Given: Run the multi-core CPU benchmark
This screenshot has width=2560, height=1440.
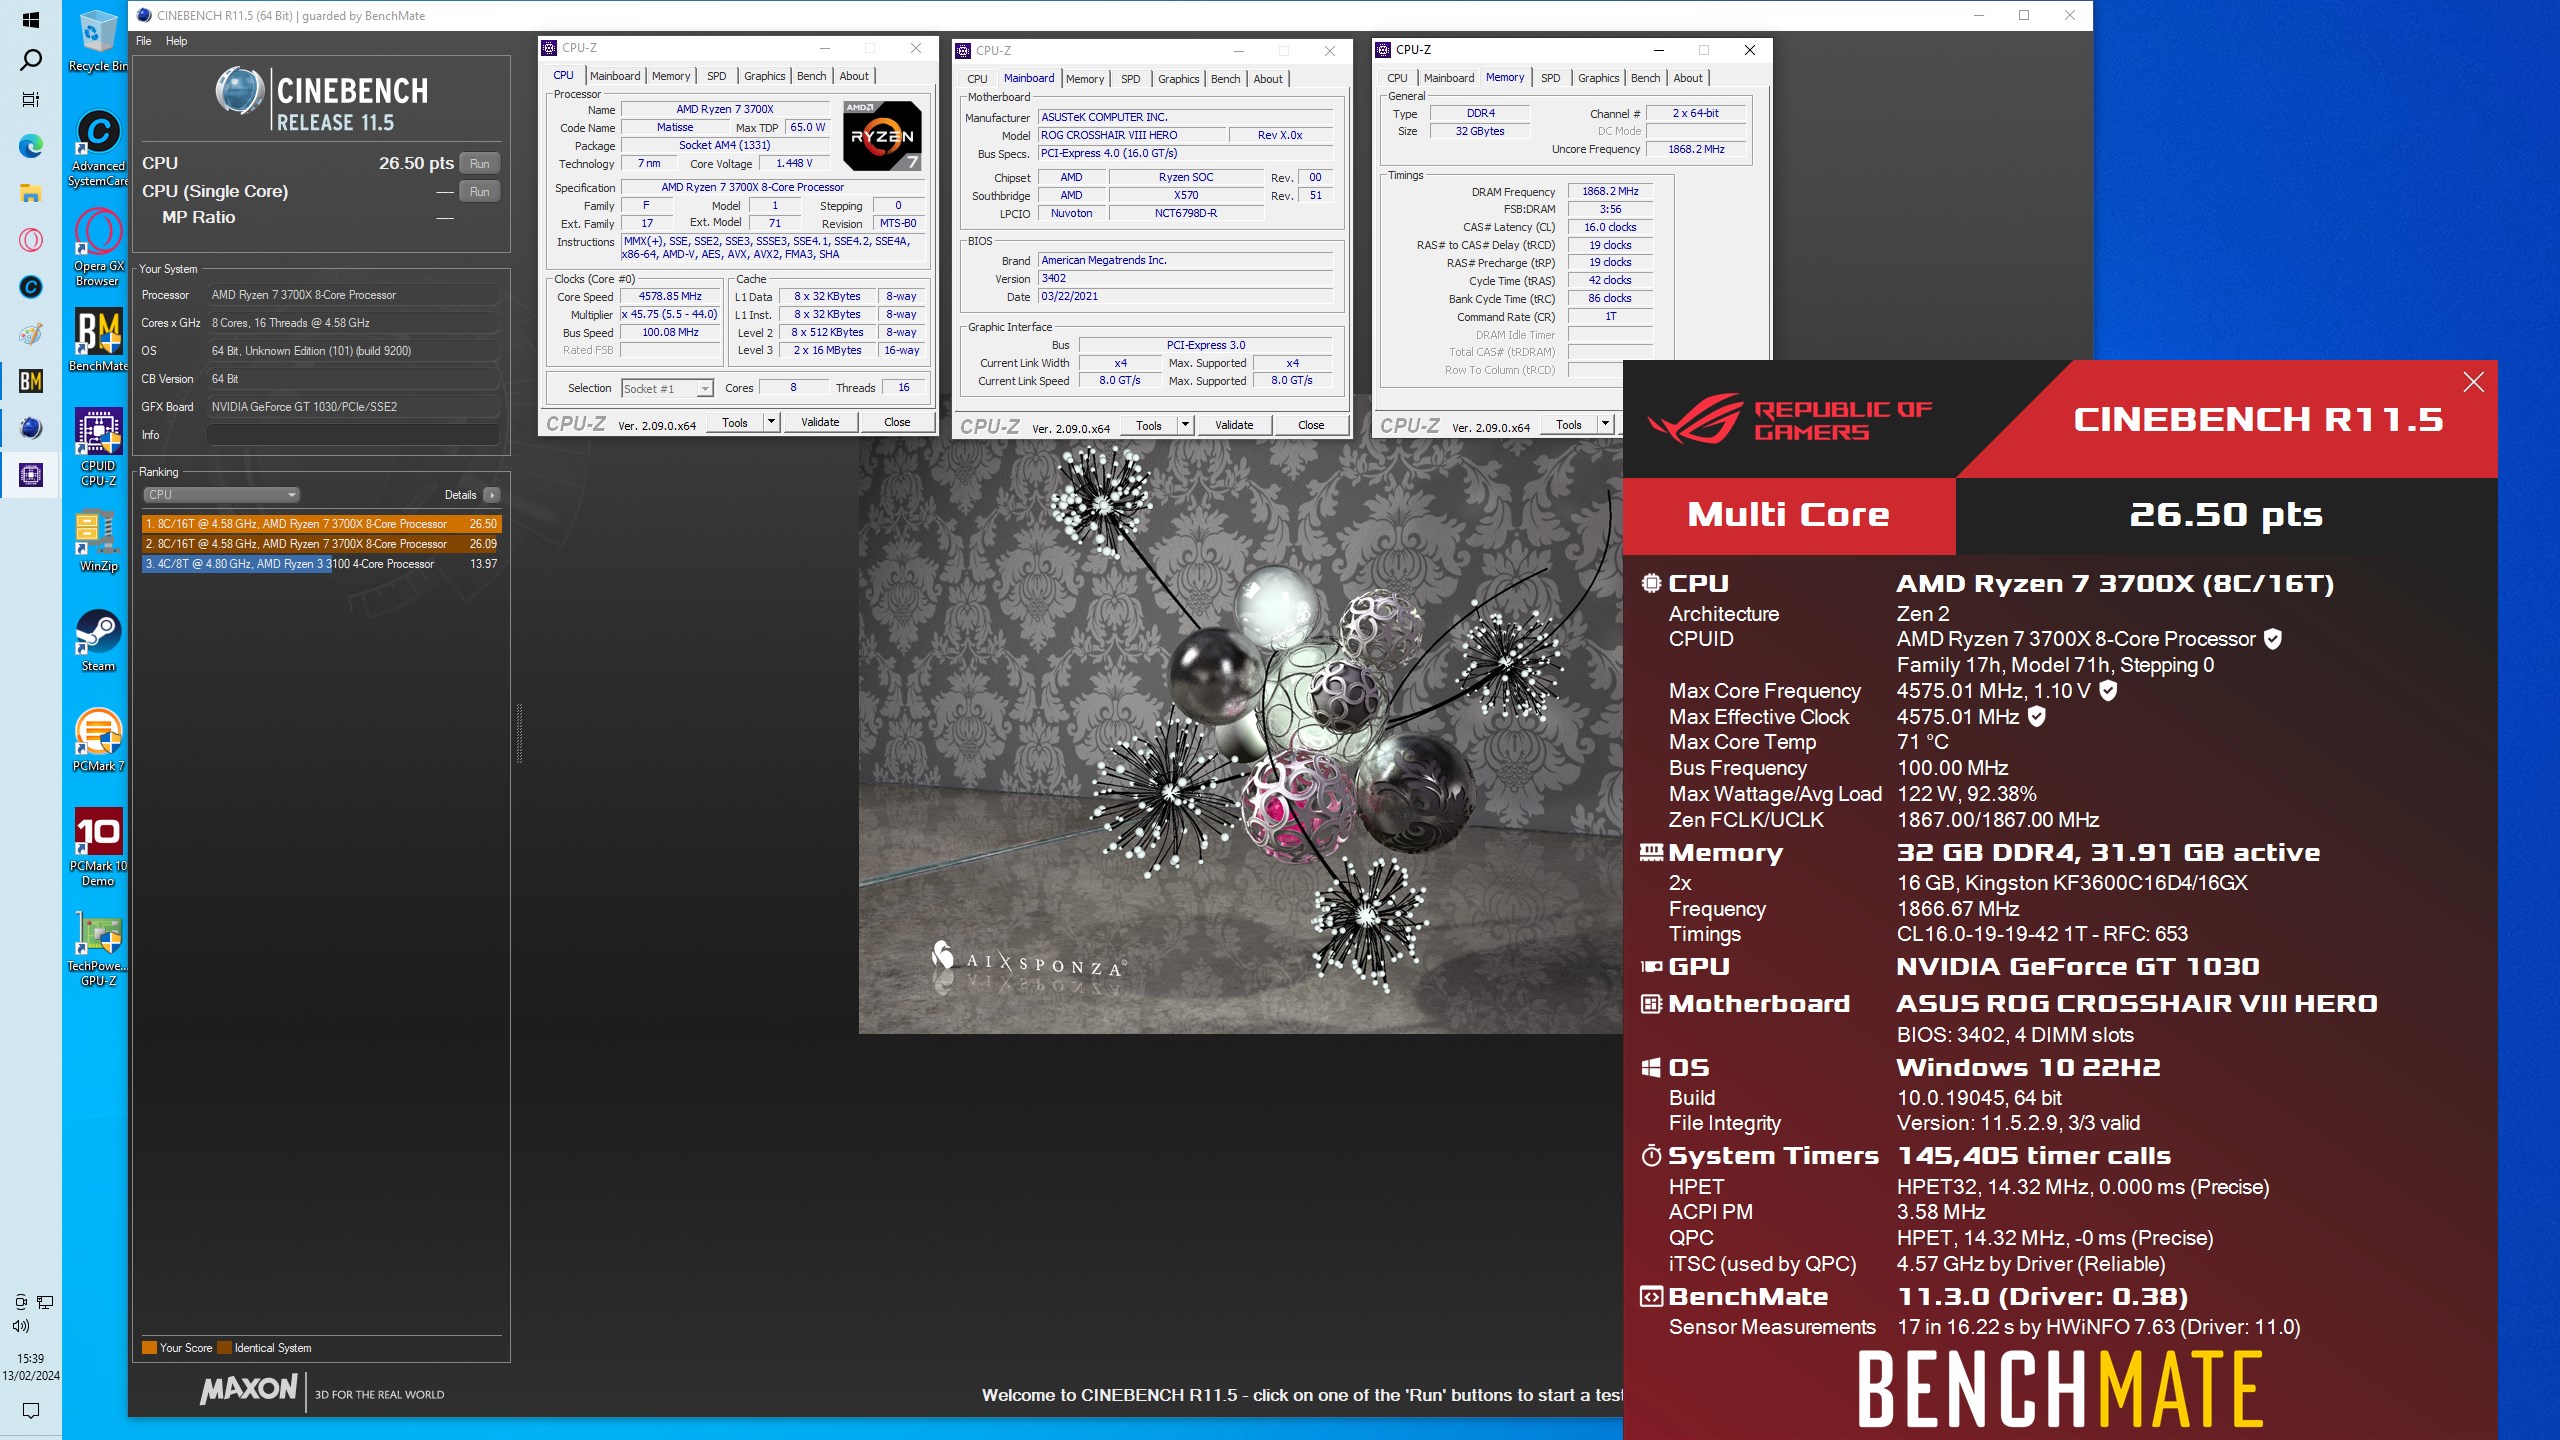Looking at the screenshot, I should (479, 164).
